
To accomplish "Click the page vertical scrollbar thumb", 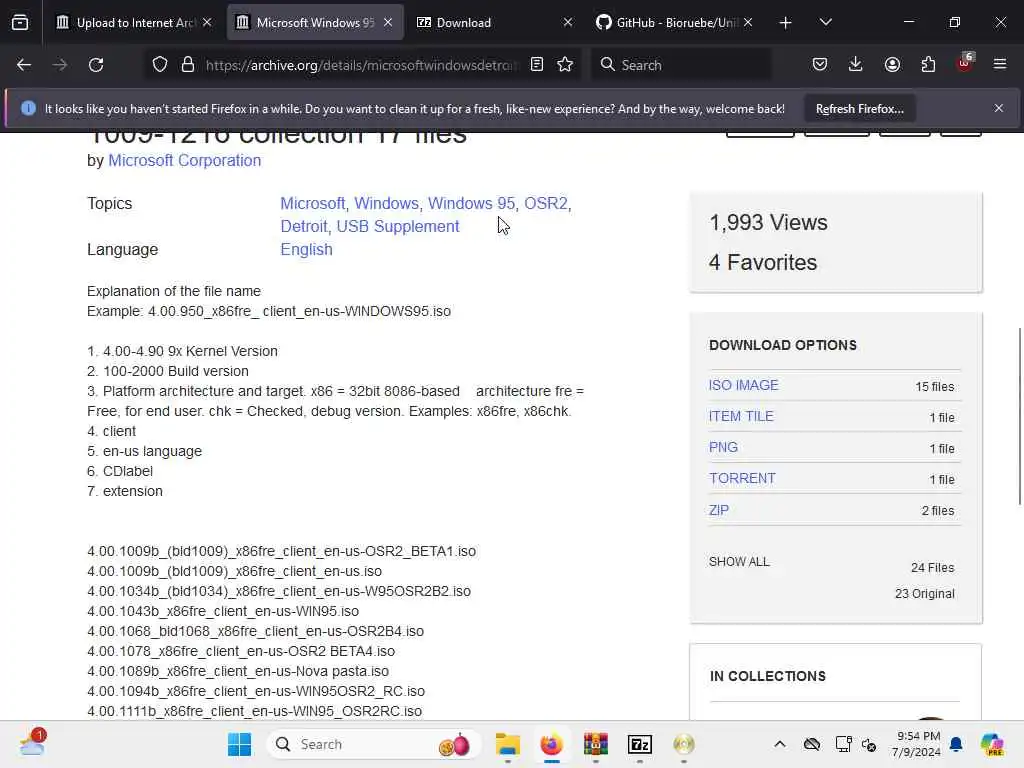I will click(1019, 416).
